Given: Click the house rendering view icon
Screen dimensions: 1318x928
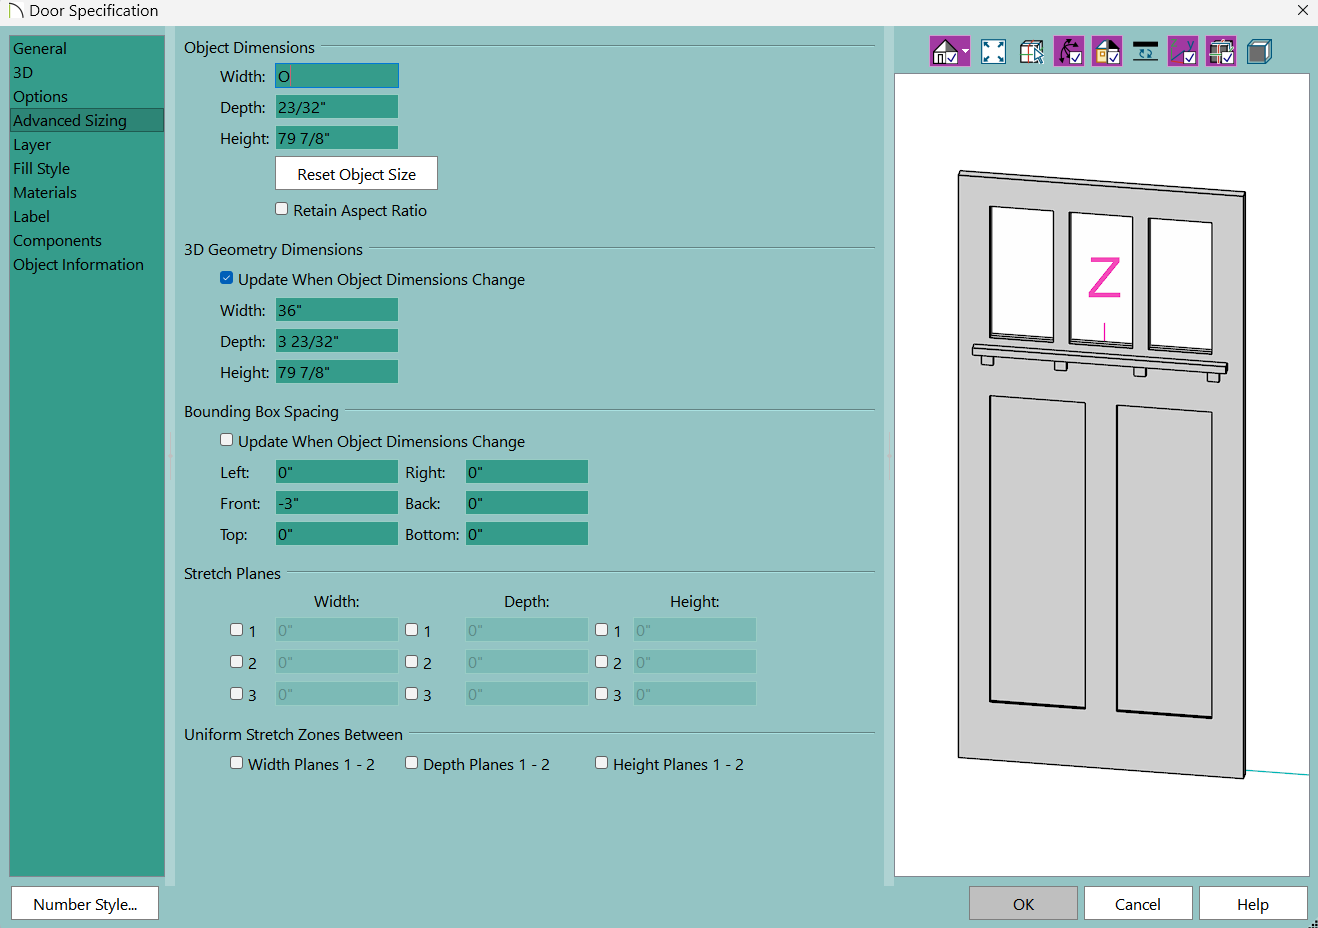Looking at the screenshot, I should (944, 52).
